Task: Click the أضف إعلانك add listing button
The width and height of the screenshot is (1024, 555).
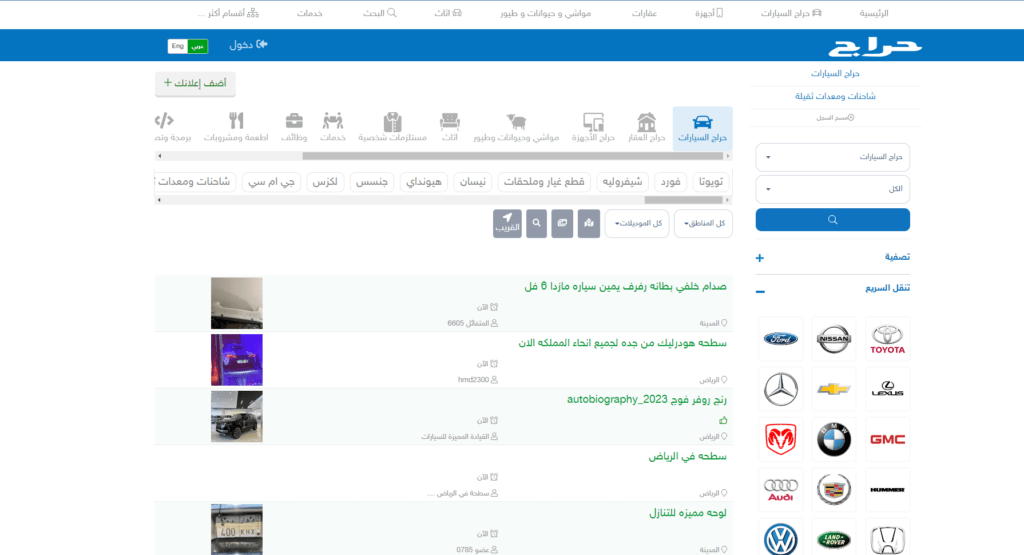Action: [196, 84]
